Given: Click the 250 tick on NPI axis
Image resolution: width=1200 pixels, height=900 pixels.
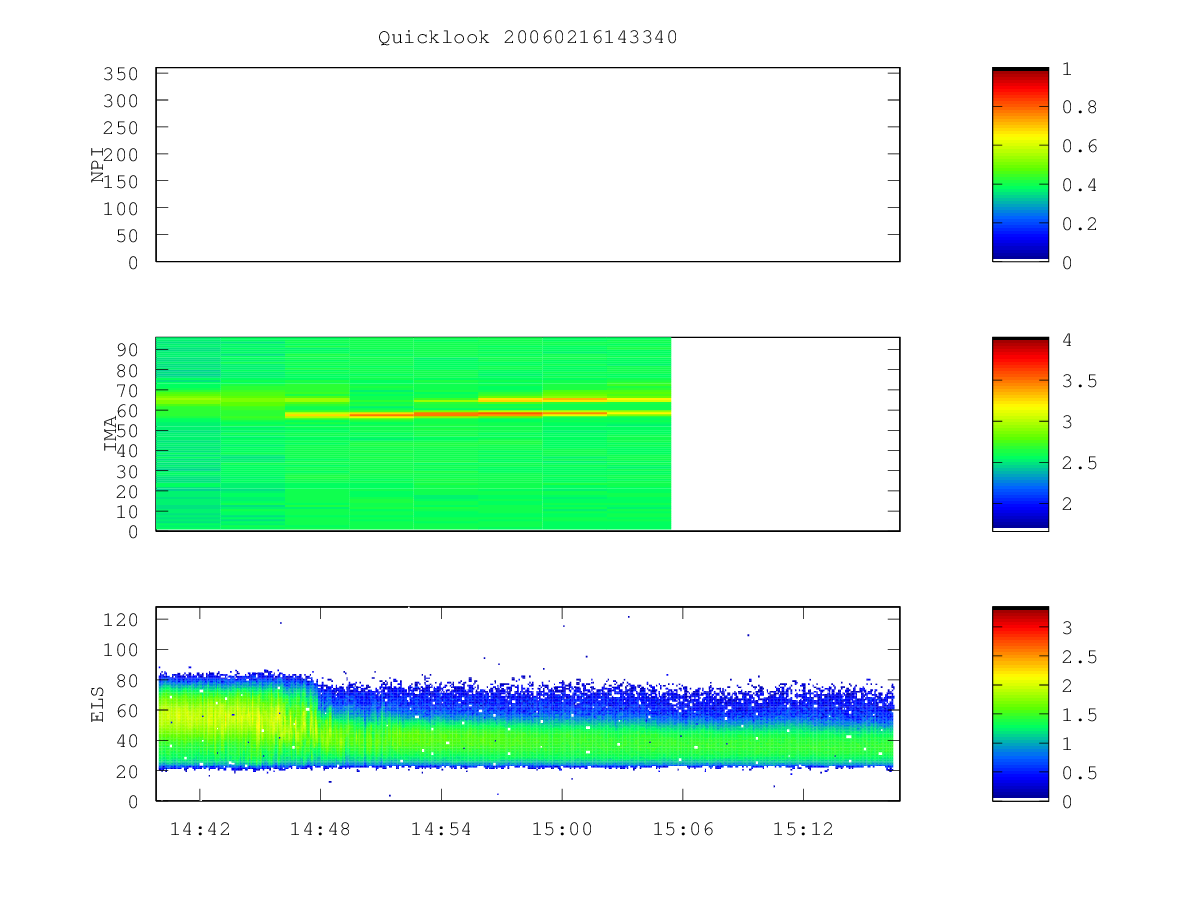Looking at the screenshot, I should coord(123,128).
